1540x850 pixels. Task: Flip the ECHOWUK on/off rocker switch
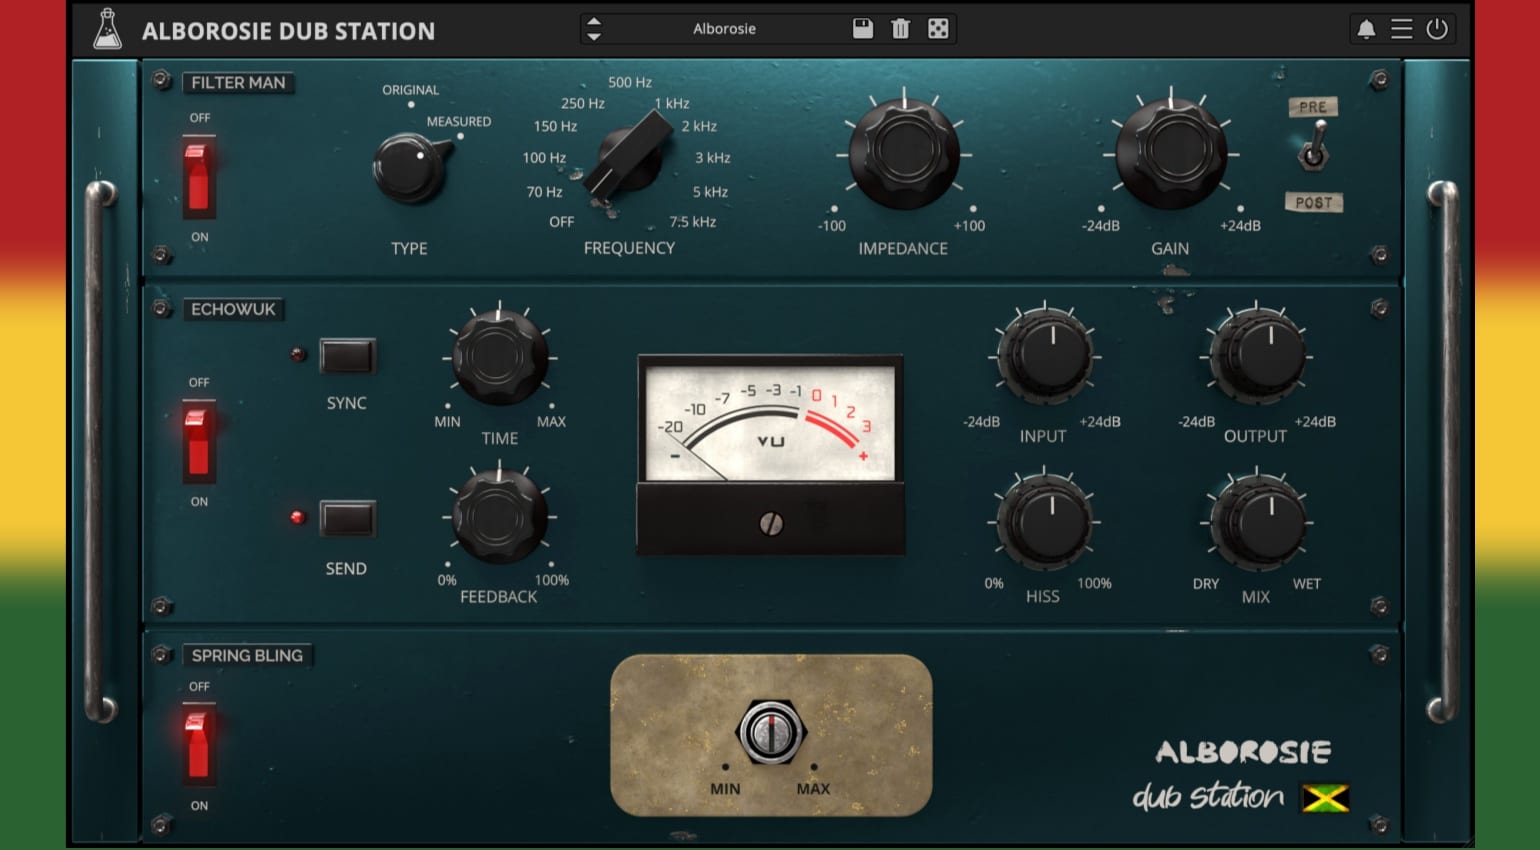point(198,441)
